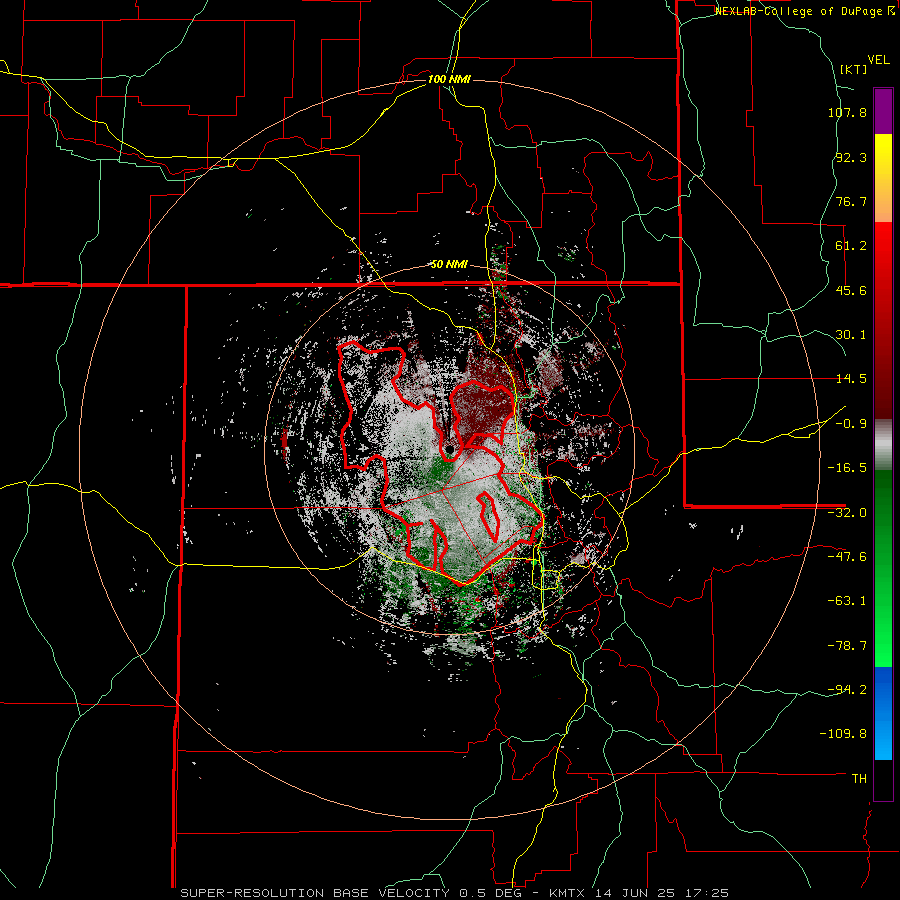Click the -94.2 legend value
Screen dimensions: 900x900
[847, 690]
